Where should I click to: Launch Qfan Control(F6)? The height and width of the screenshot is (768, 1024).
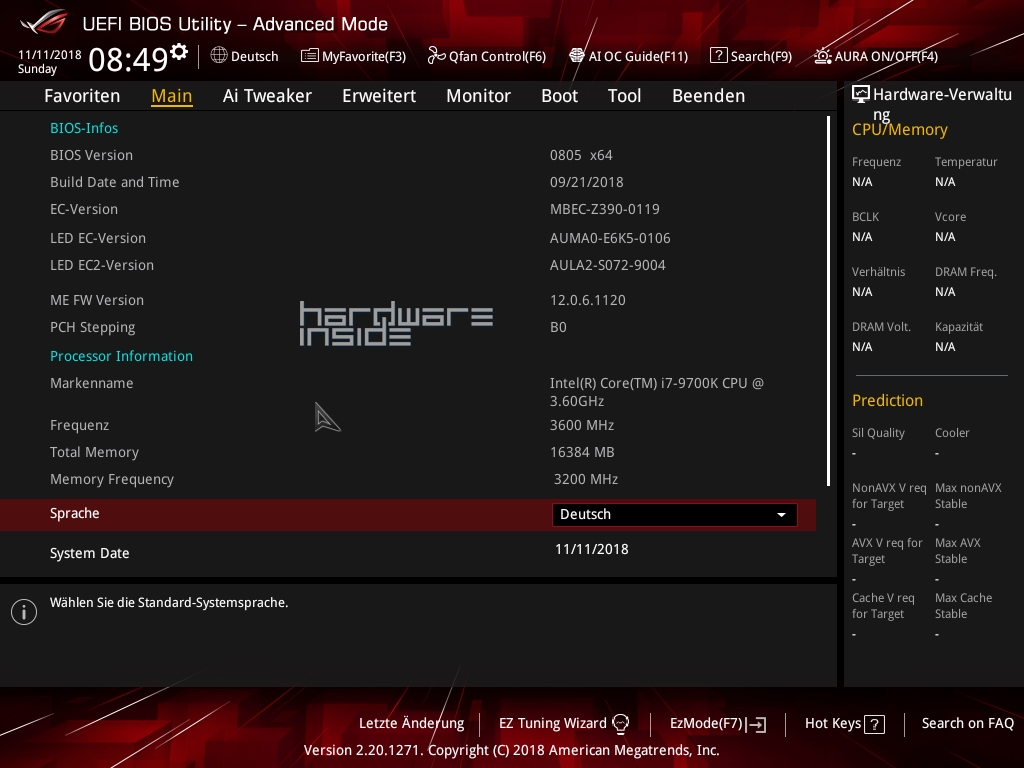(487, 56)
